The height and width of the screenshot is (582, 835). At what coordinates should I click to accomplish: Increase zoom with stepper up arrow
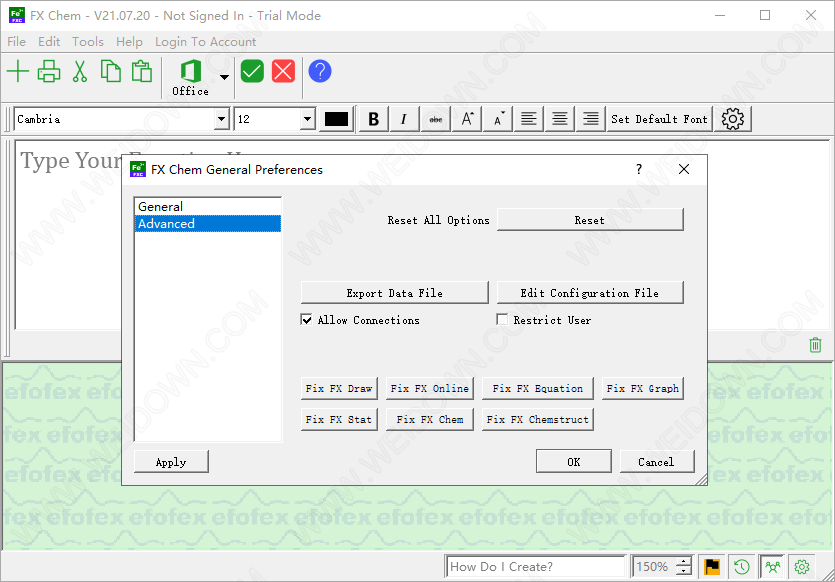[684, 561]
